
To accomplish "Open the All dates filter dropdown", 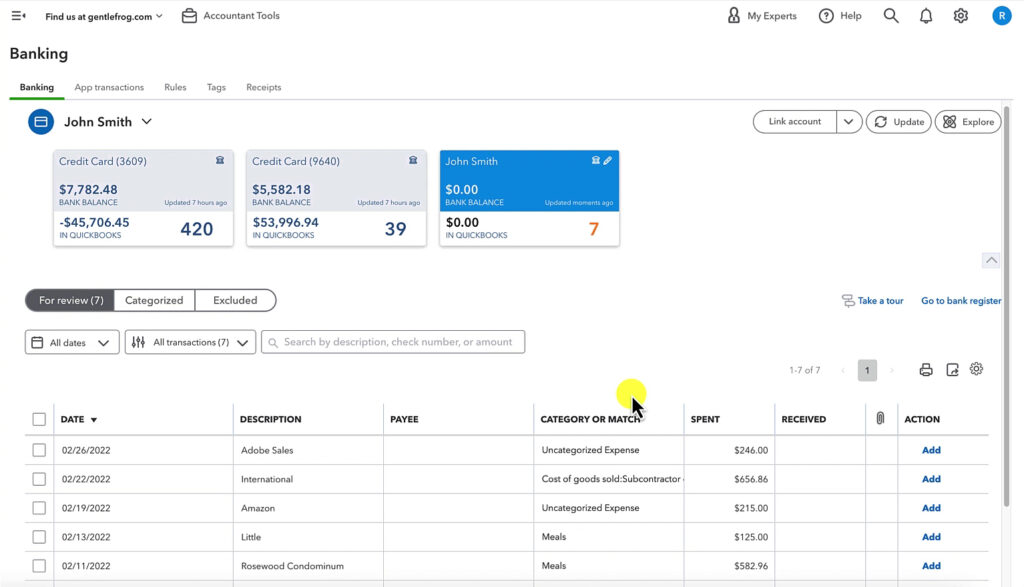I will (x=71, y=341).
